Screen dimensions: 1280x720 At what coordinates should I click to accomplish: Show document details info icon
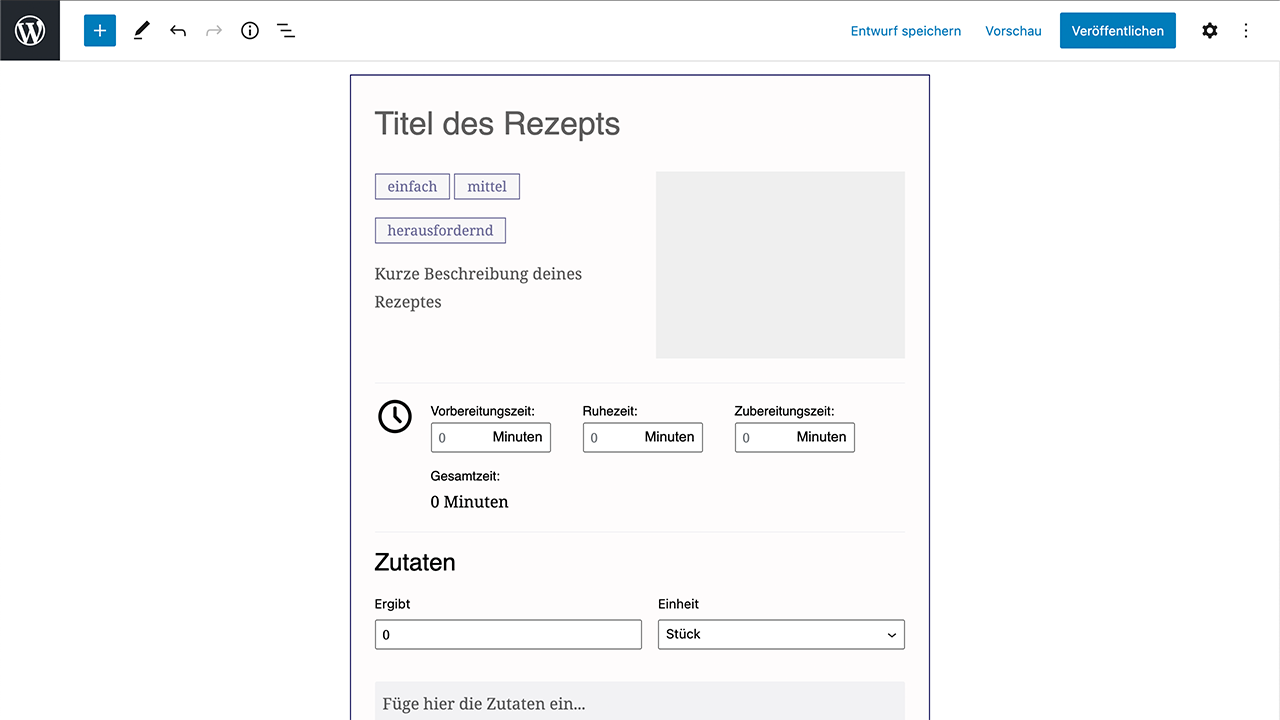point(250,30)
